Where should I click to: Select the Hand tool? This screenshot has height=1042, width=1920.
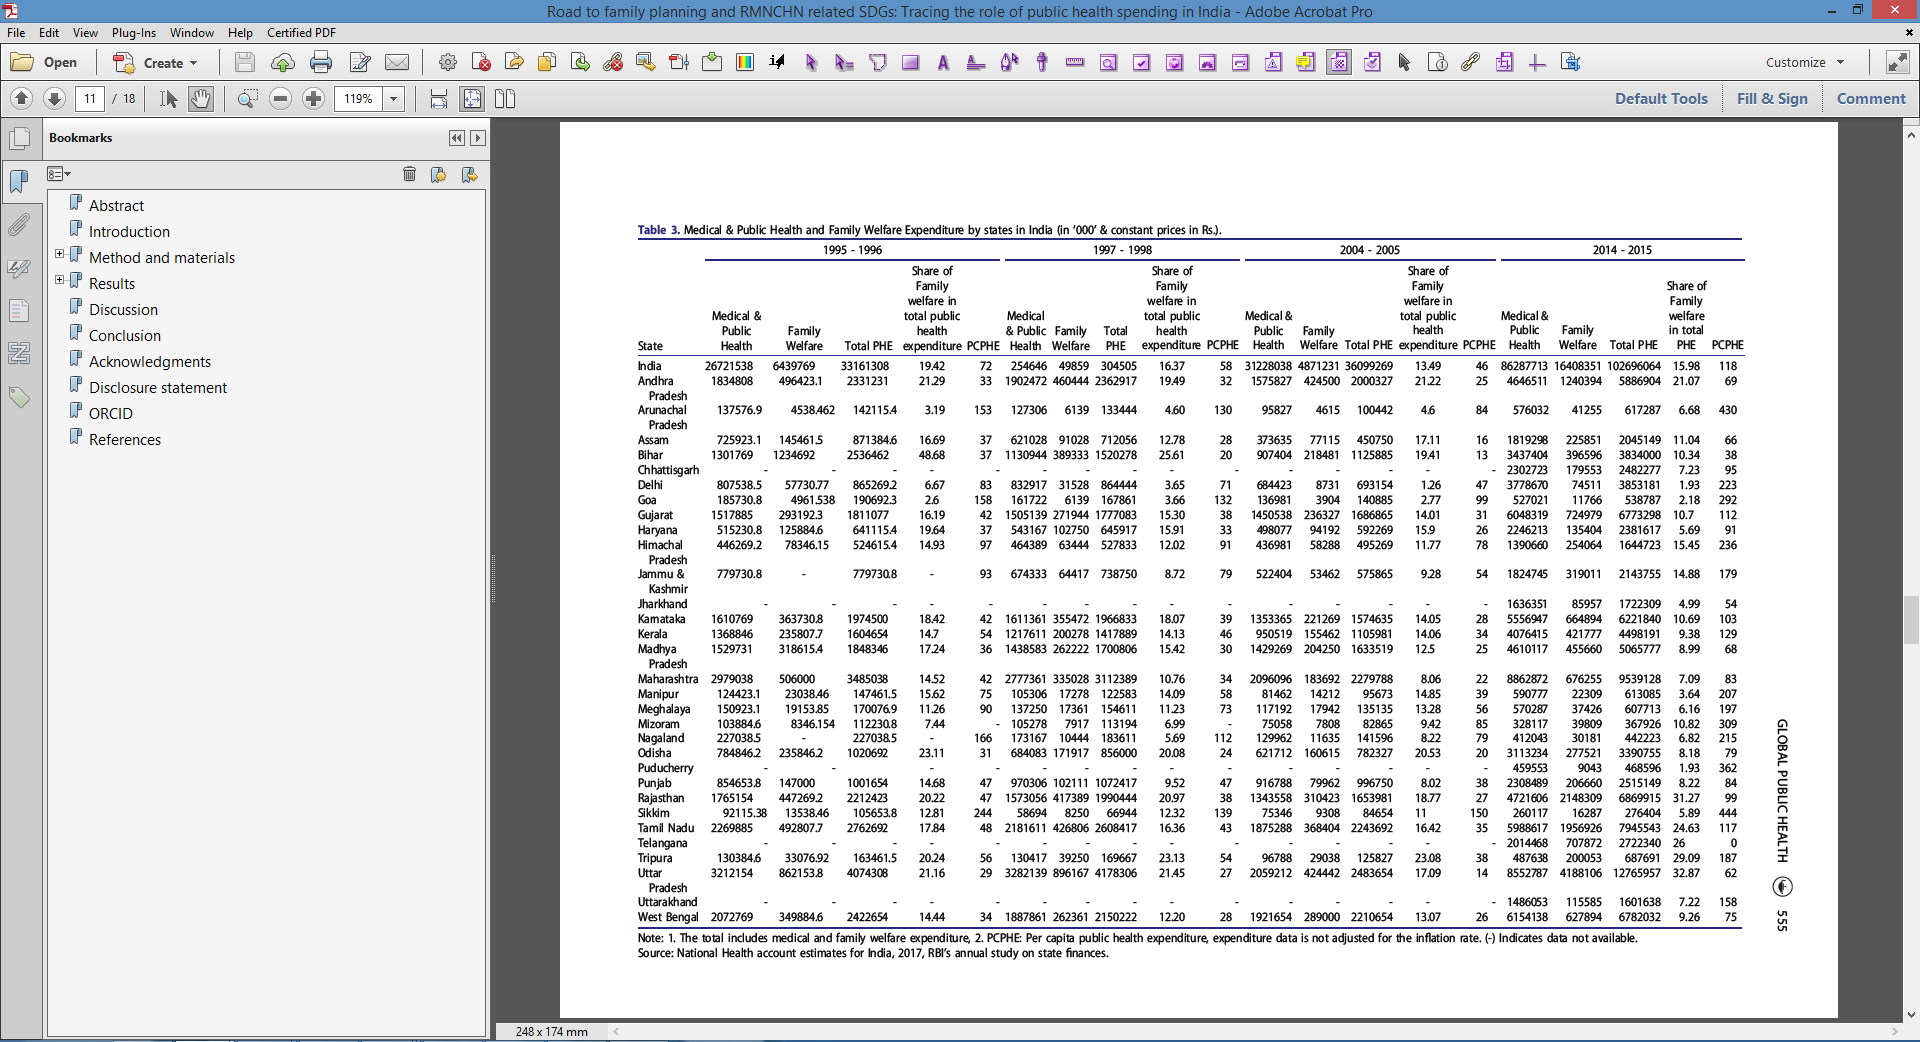[x=201, y=99]
